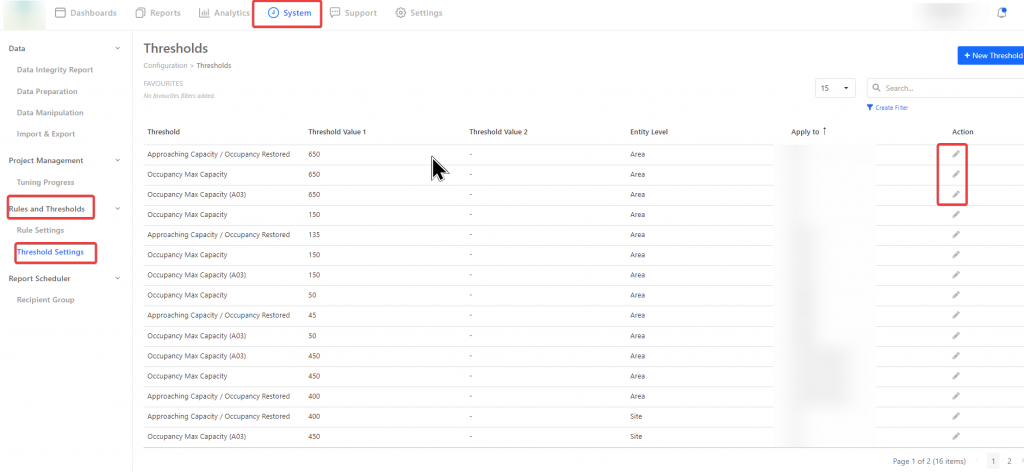This screenshot has width=1024, height=472.
Task: Open the rows-per-page dropdown showing 15
Action: [x=835, y=88]
